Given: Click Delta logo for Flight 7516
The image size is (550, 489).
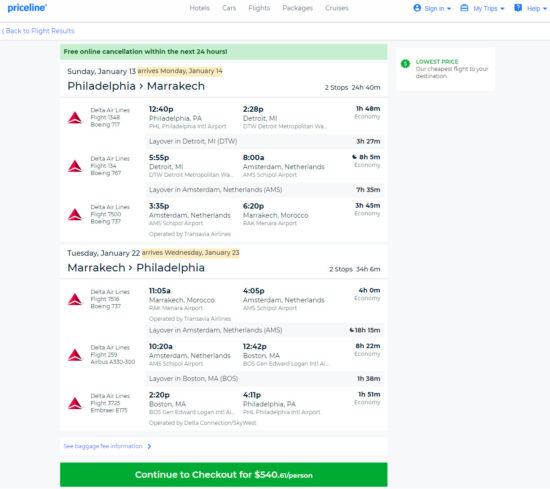Looking at the screenshot, I should pos(75,299).
